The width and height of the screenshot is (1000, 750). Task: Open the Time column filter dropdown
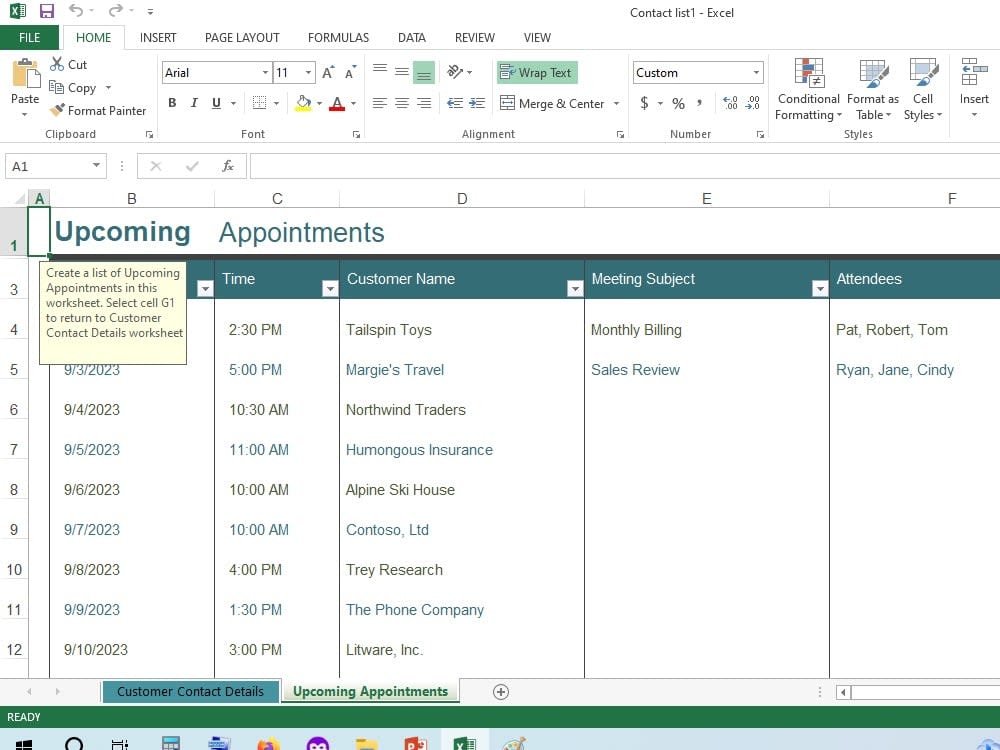(330, 289)
